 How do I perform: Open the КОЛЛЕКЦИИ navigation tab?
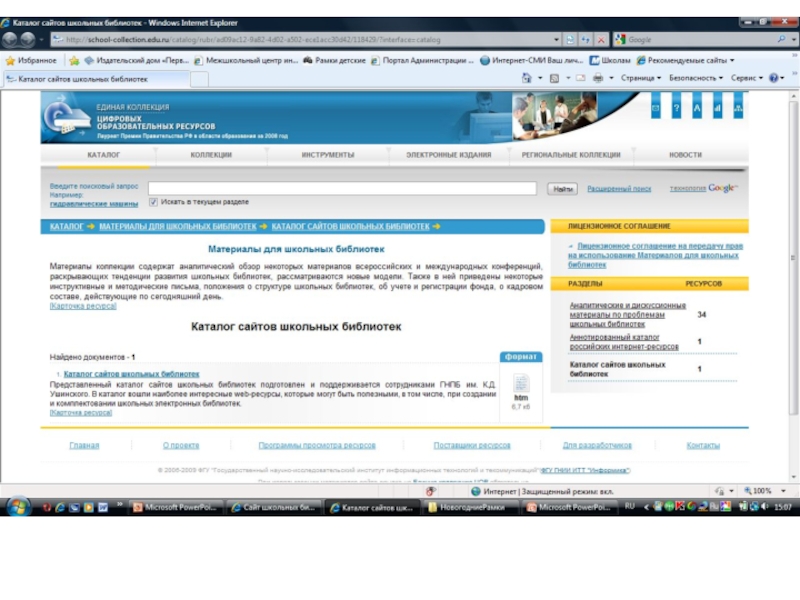211,155
